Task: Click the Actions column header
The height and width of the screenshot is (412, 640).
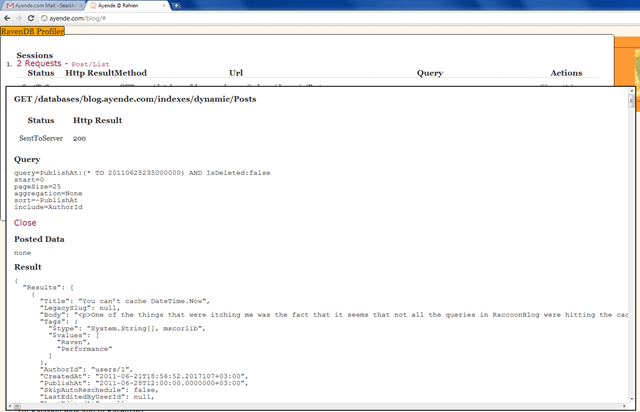Action: tap(566, 73)
